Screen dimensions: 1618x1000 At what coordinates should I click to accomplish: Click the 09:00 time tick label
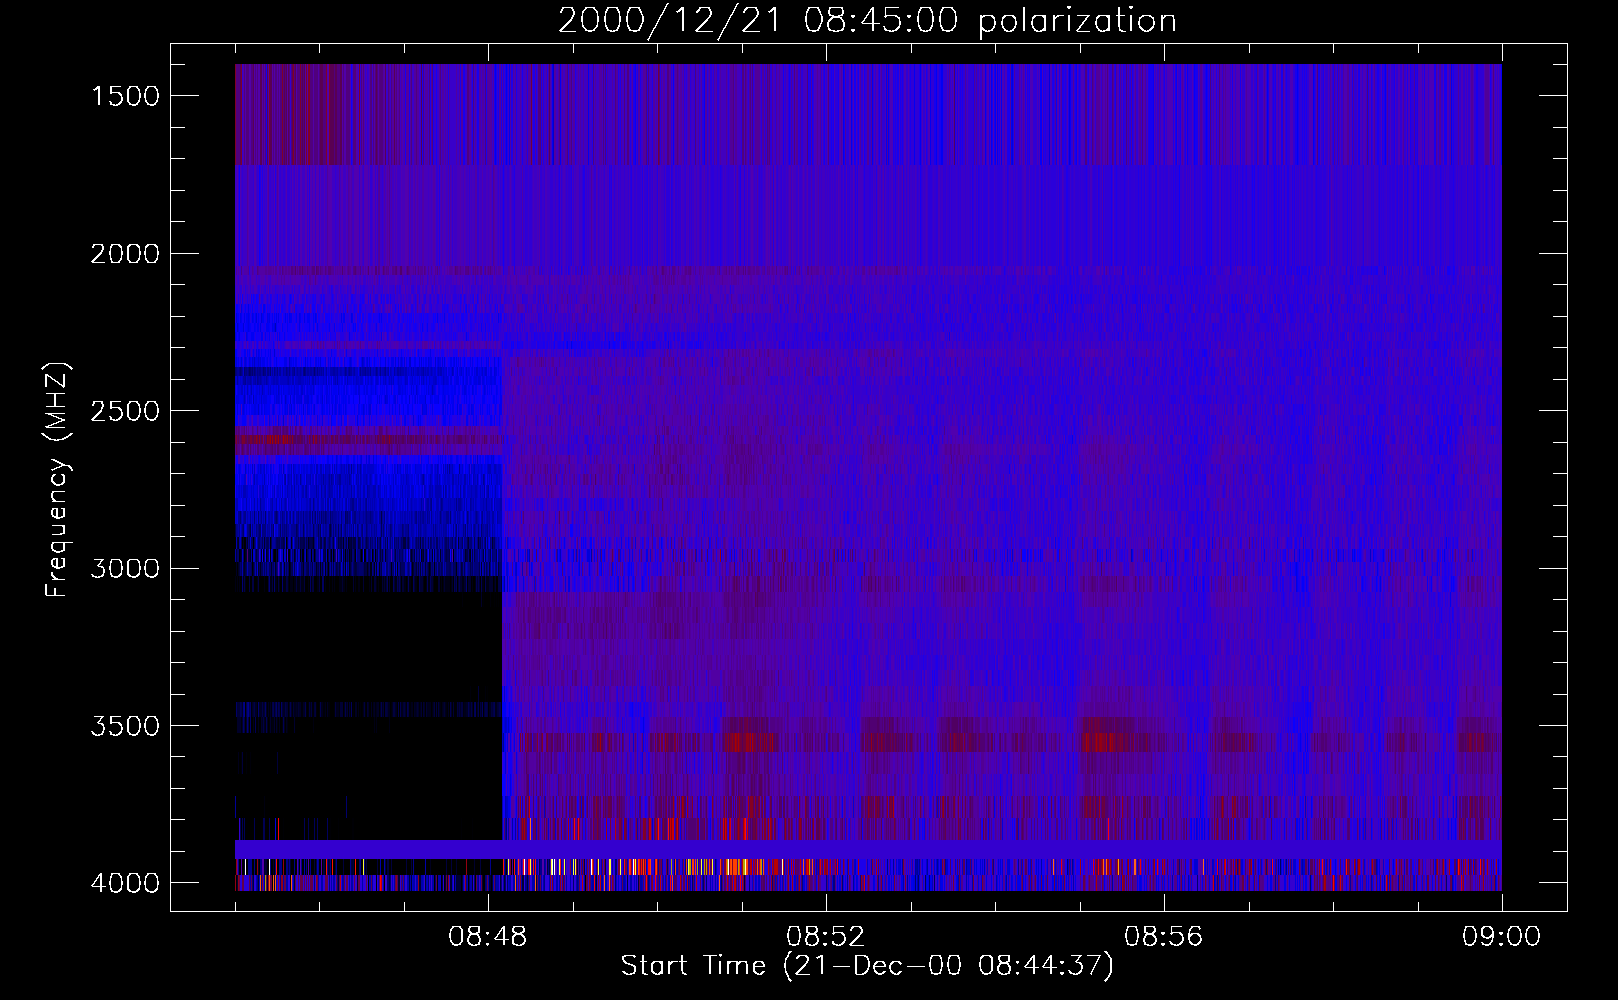[1501, 937]
